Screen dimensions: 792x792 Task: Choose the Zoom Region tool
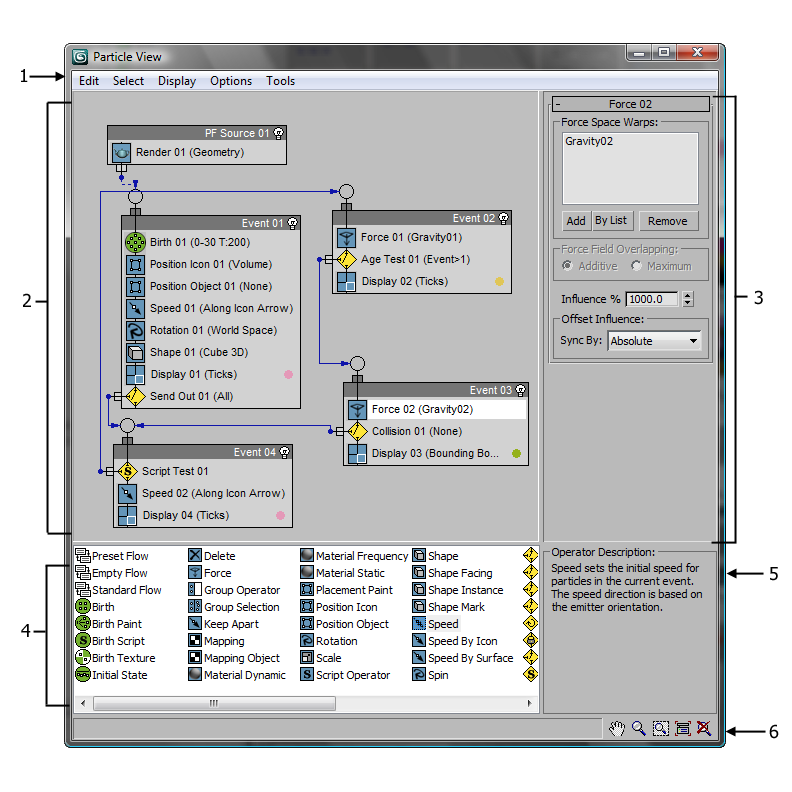pos(661,728)
